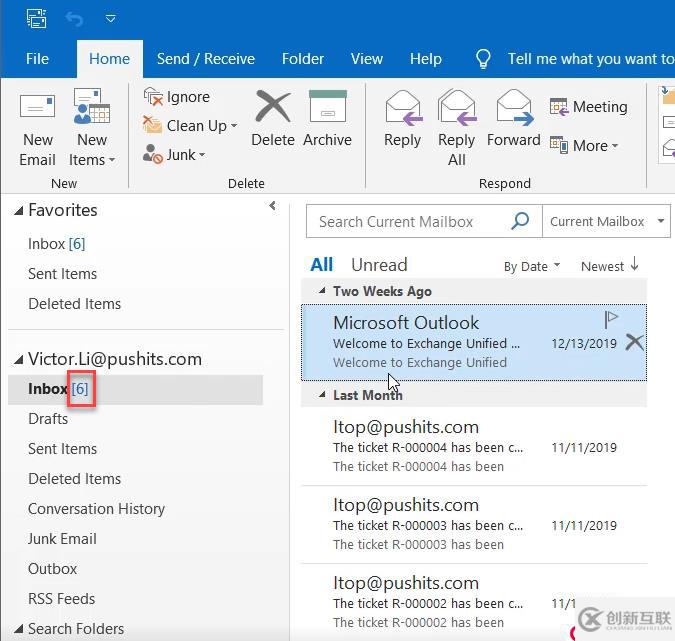The width and height of the screenshot is (675, 641).
Task: Collapse the Two Weeks Ago group
Action: [322, 291]
